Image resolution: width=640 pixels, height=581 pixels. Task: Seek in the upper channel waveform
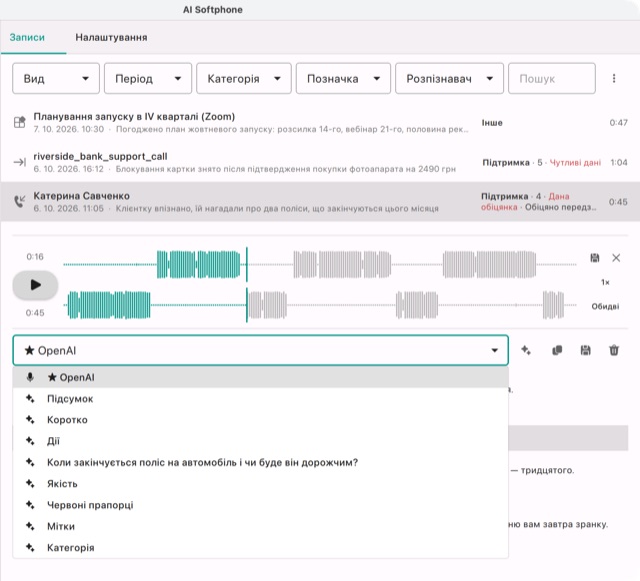point(320,265)
